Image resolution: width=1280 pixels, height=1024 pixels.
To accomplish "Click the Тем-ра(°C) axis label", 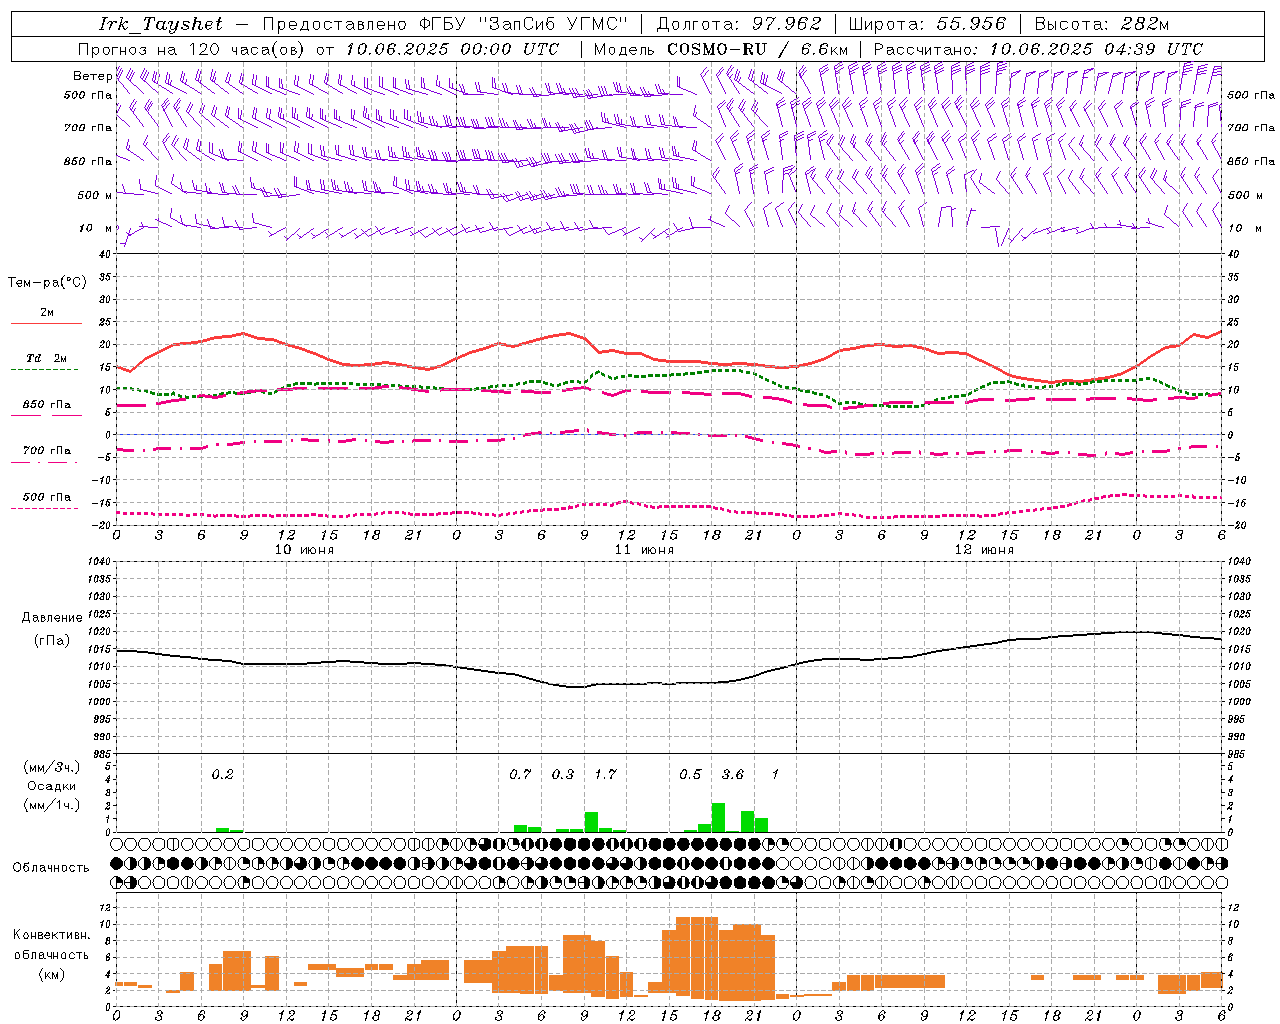I will pyautogui.click(x=47, y=283).
